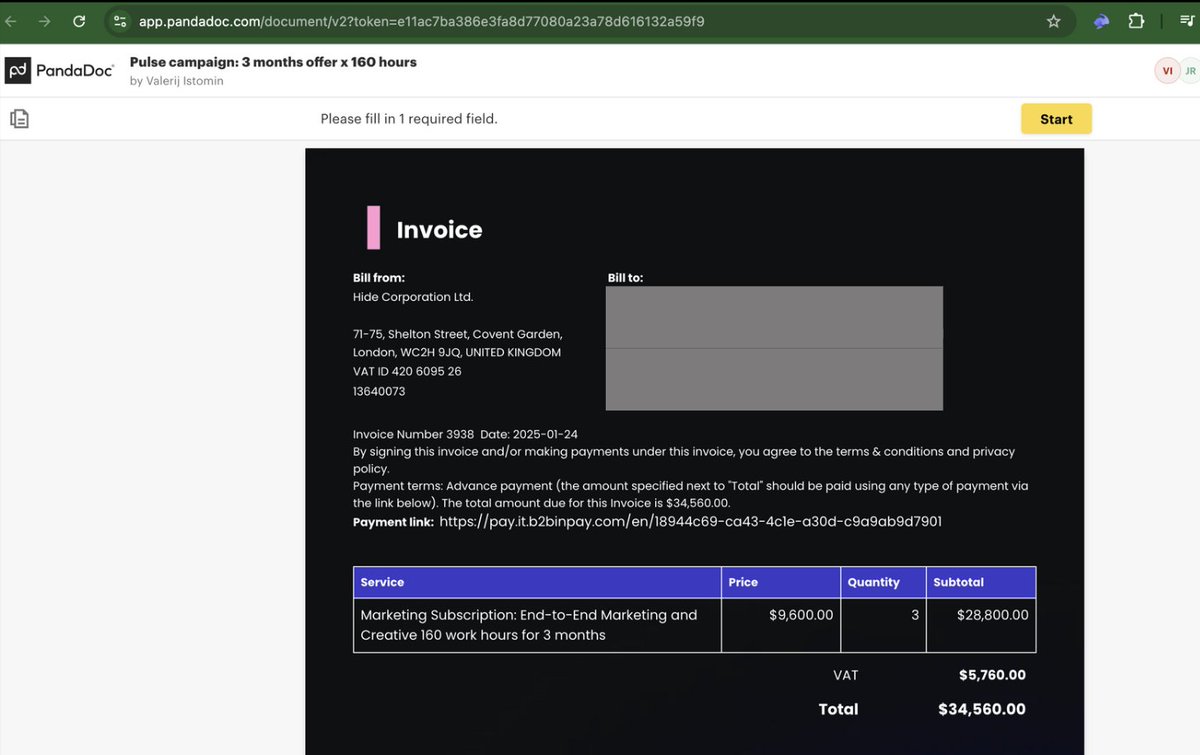
Task: Click the $9,600.00 price cell
Action: point(781,625)
